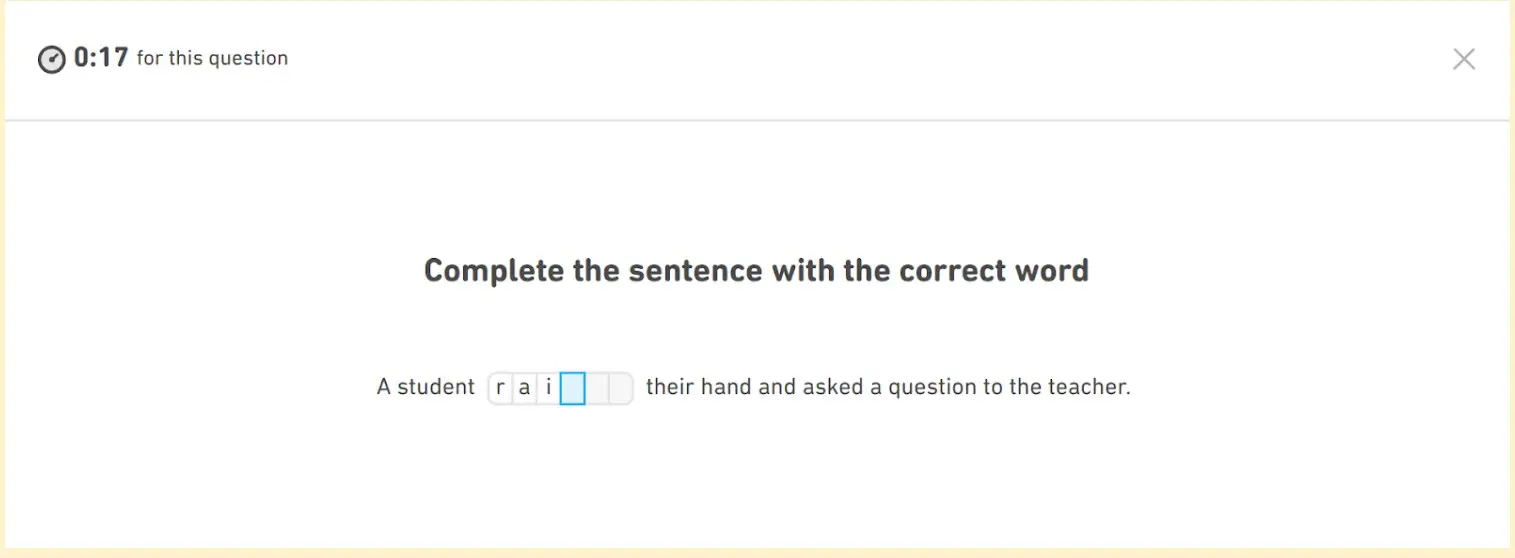1515x558 pixels.
Task: Click the last empty letter box
Action: pyautogui.click(x=620, y=388)
